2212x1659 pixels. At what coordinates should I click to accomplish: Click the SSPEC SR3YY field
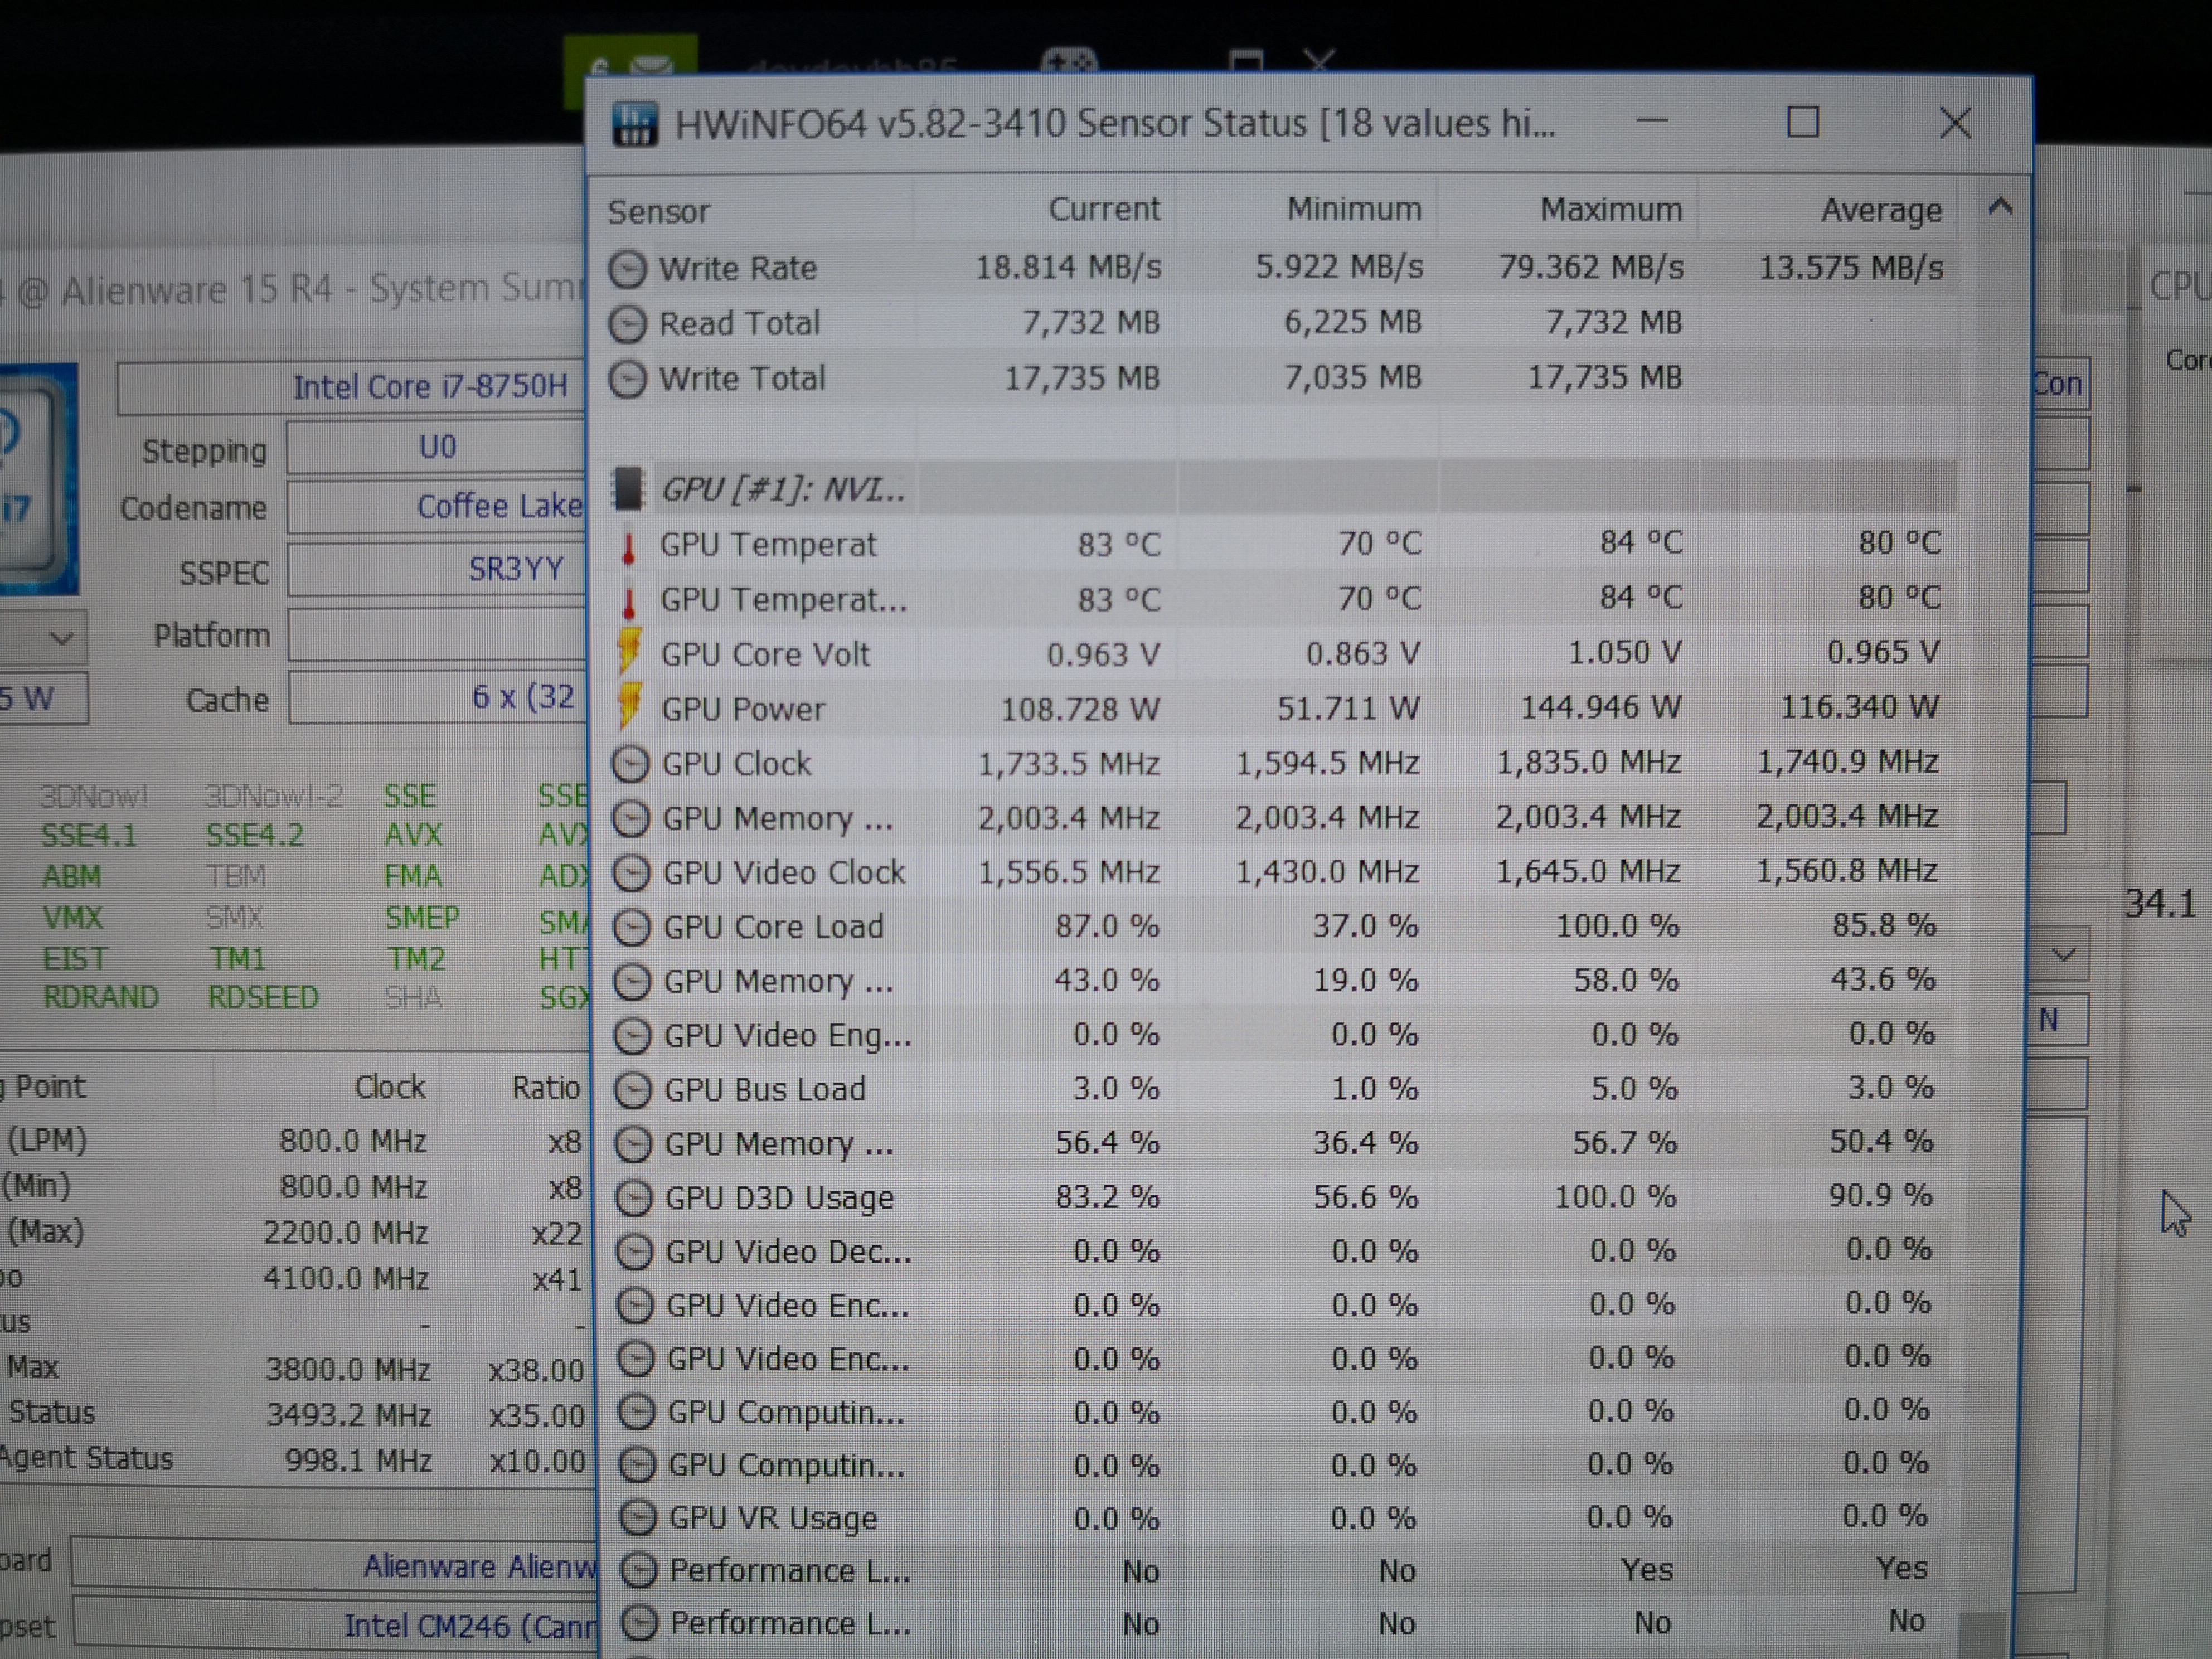[x=436, y=570]
